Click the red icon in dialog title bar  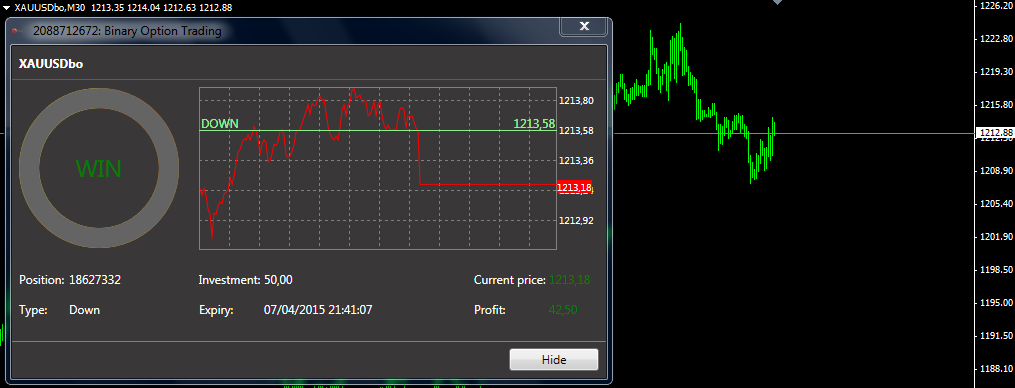click(15, 30)
